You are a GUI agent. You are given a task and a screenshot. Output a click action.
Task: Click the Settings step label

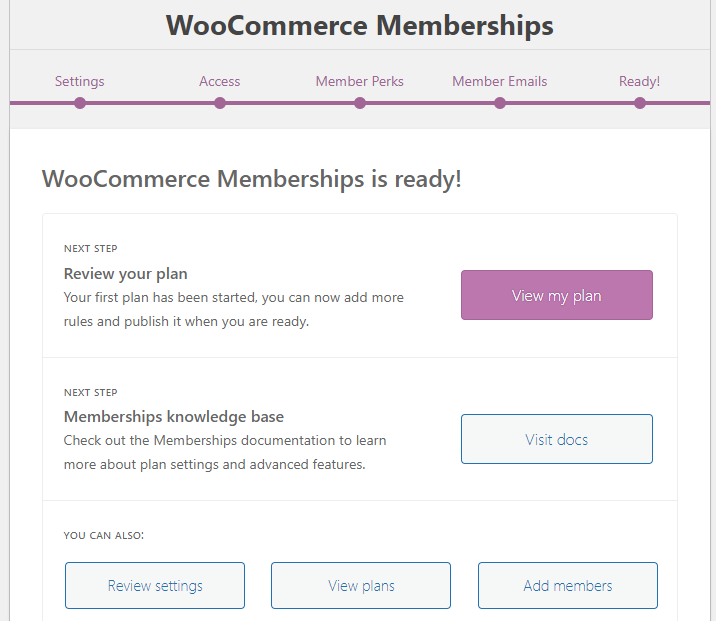point(79,81)
